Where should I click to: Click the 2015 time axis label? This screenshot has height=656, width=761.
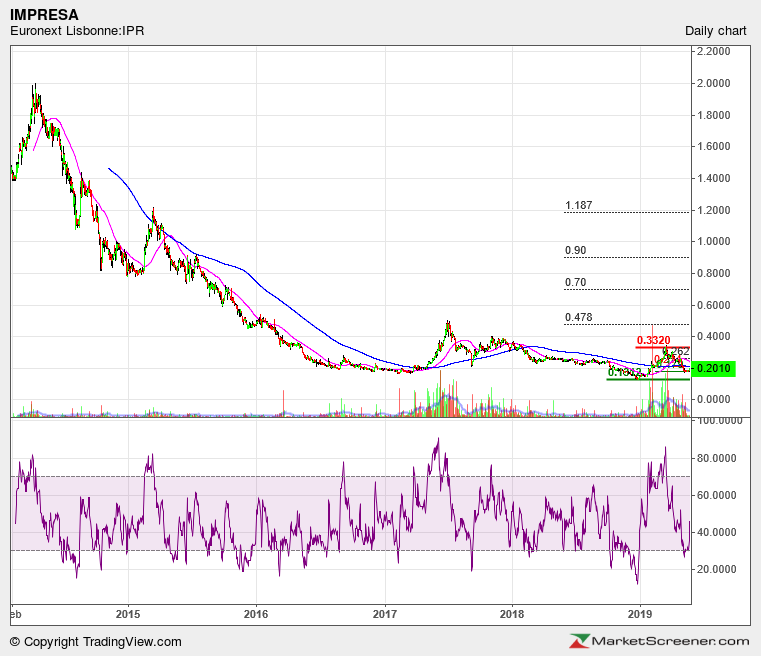[128, 614]
